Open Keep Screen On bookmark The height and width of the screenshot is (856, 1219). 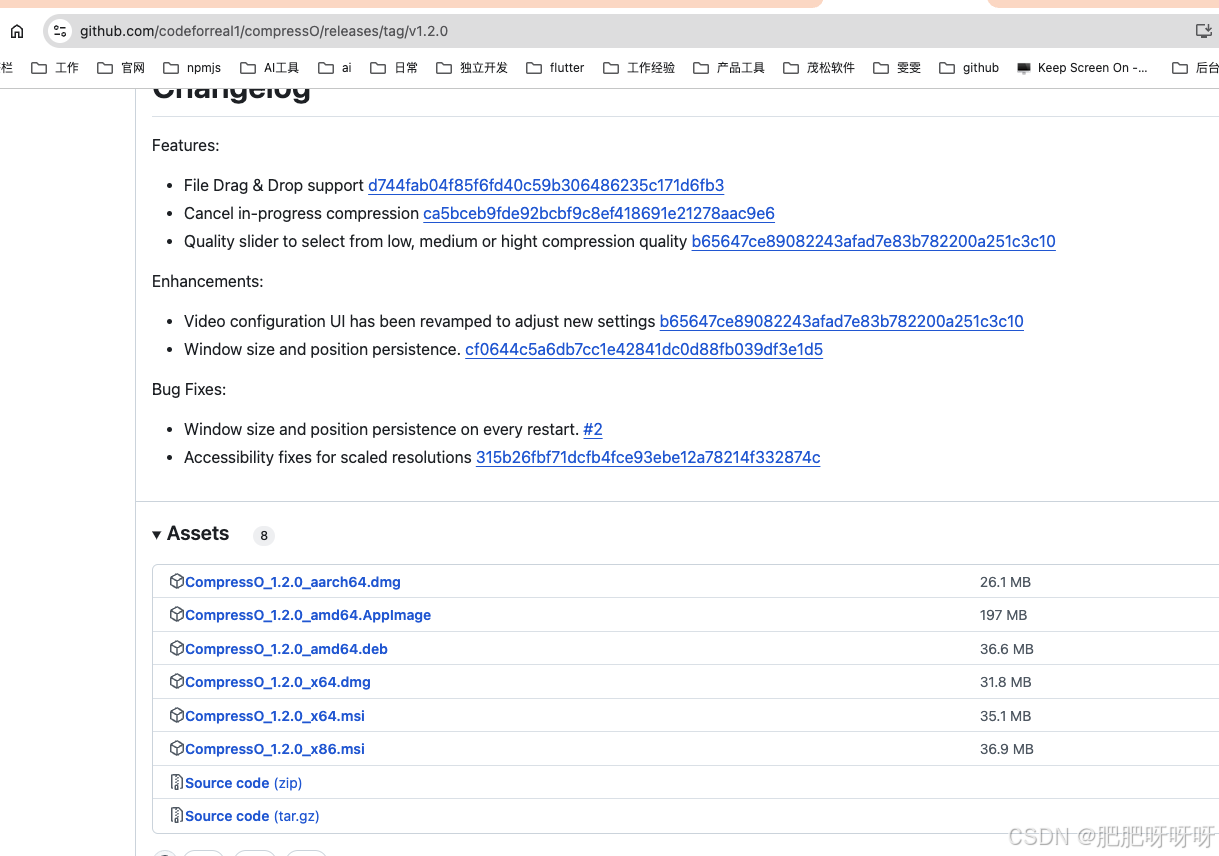click(1082, 68)
